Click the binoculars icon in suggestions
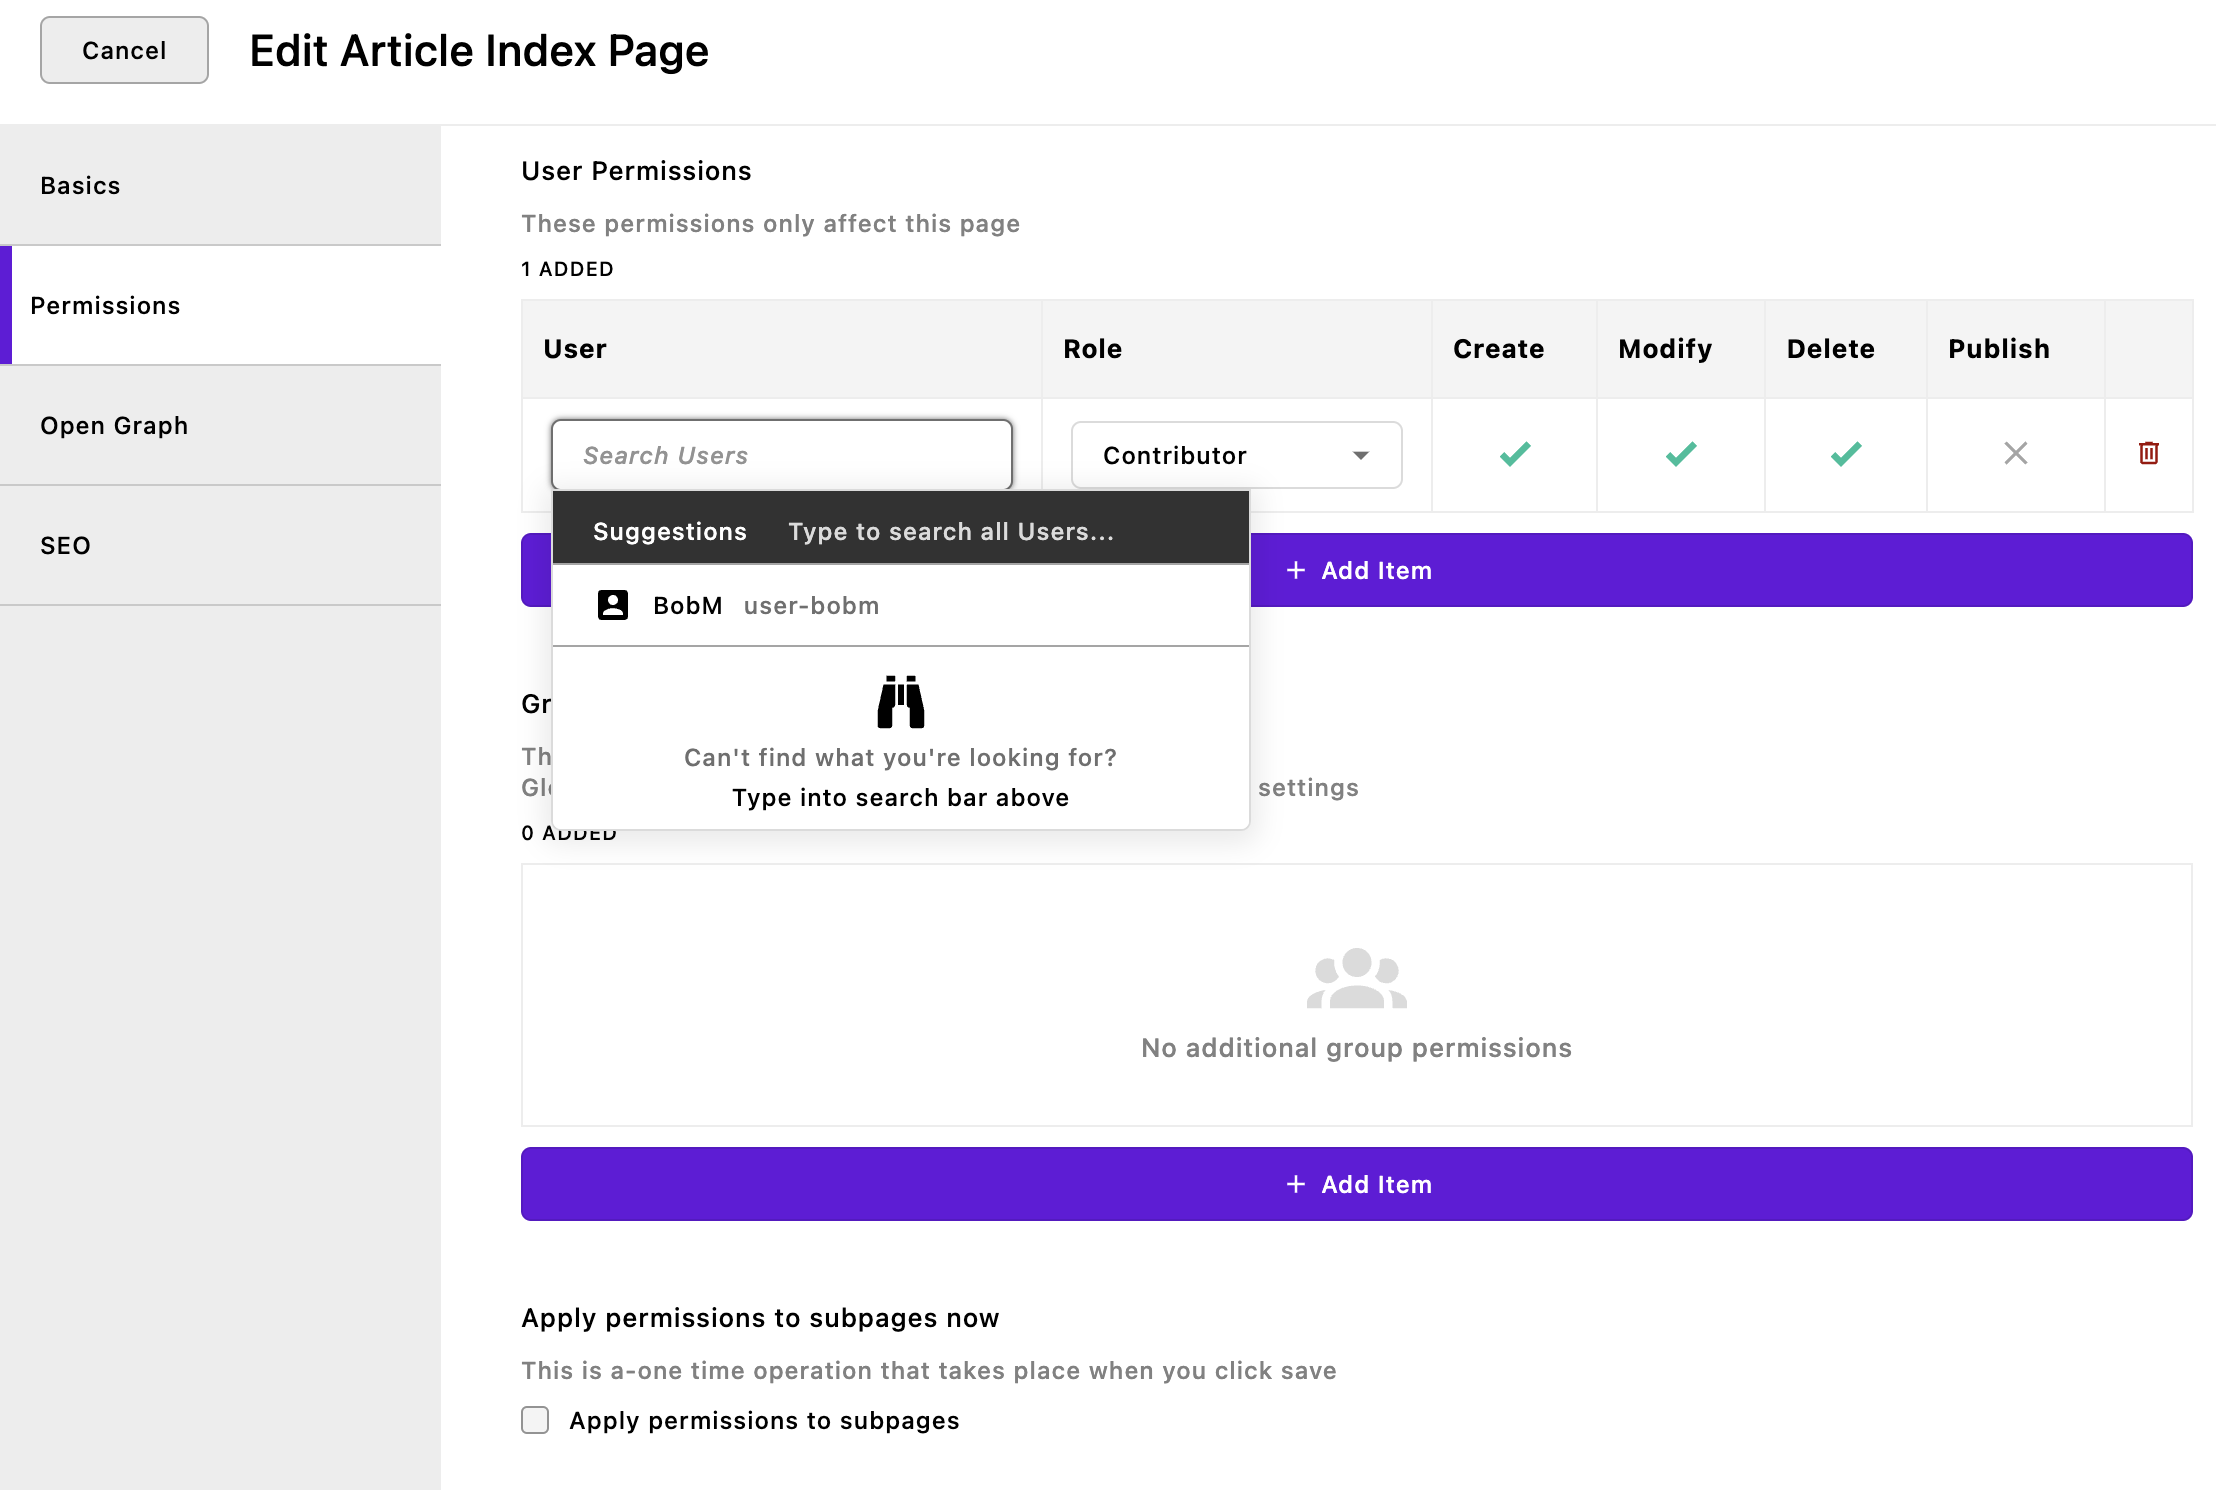2216x1490 pixels. click(900, 701)
